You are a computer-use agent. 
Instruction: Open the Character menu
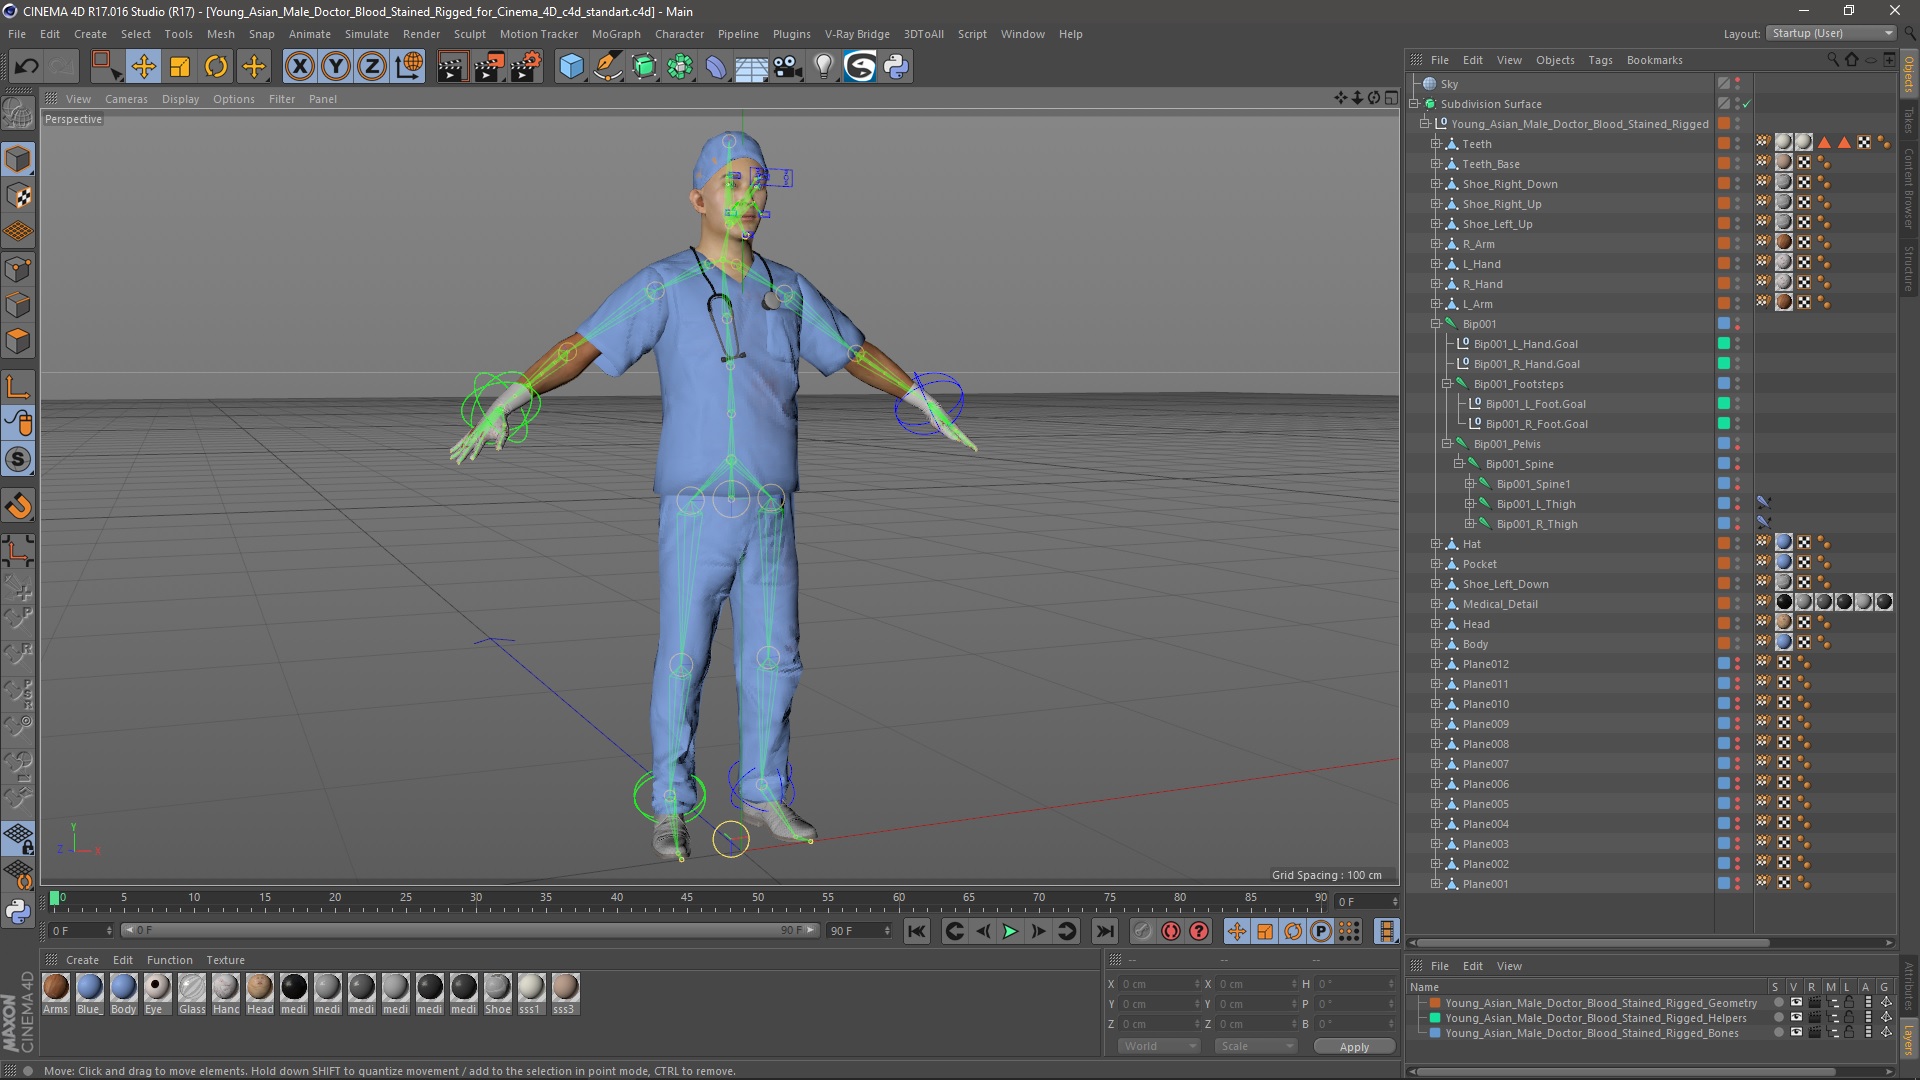pyautogui.click(x=679, y=34)
